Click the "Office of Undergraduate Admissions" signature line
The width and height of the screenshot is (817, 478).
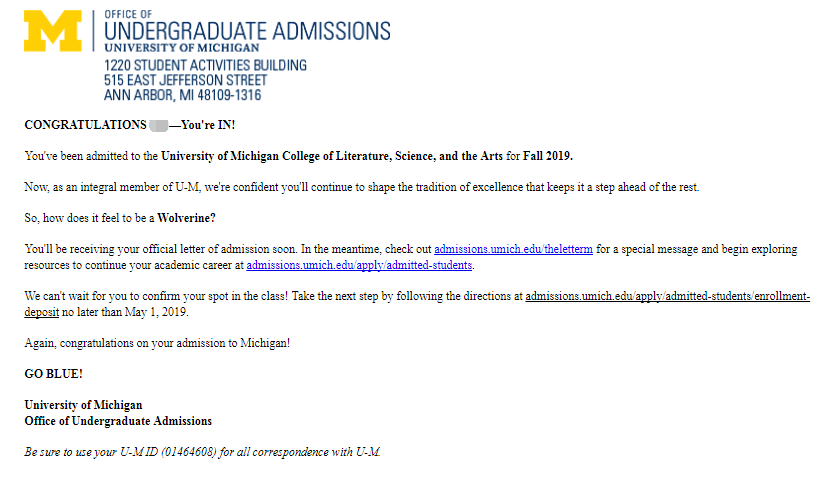click(118, 421)
